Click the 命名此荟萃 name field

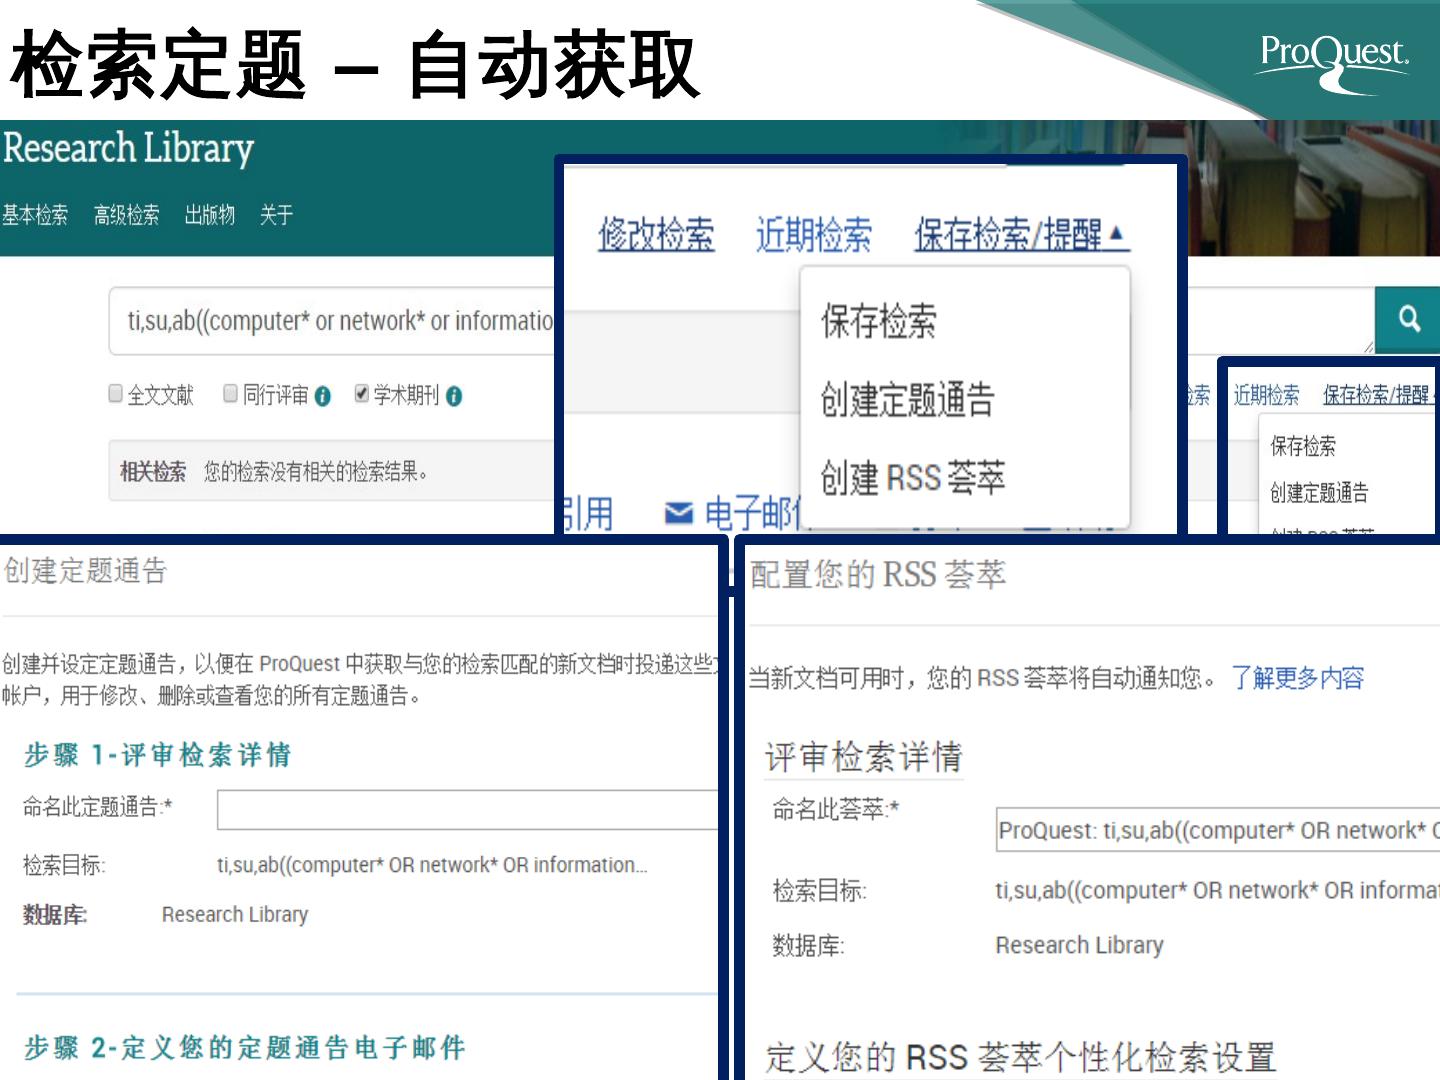(x=1216, y=830)
